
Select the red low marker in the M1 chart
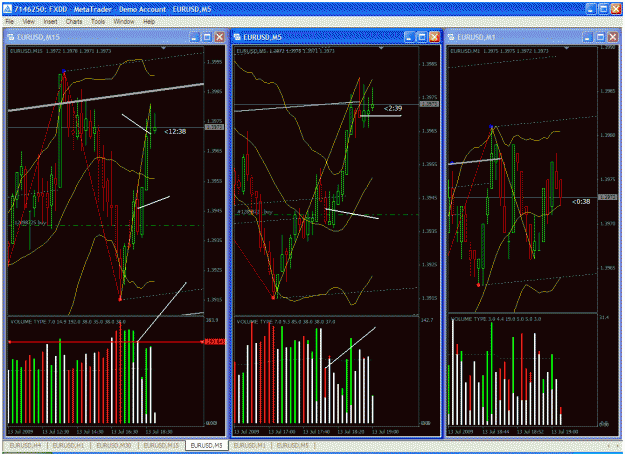(x=478, y=285)
